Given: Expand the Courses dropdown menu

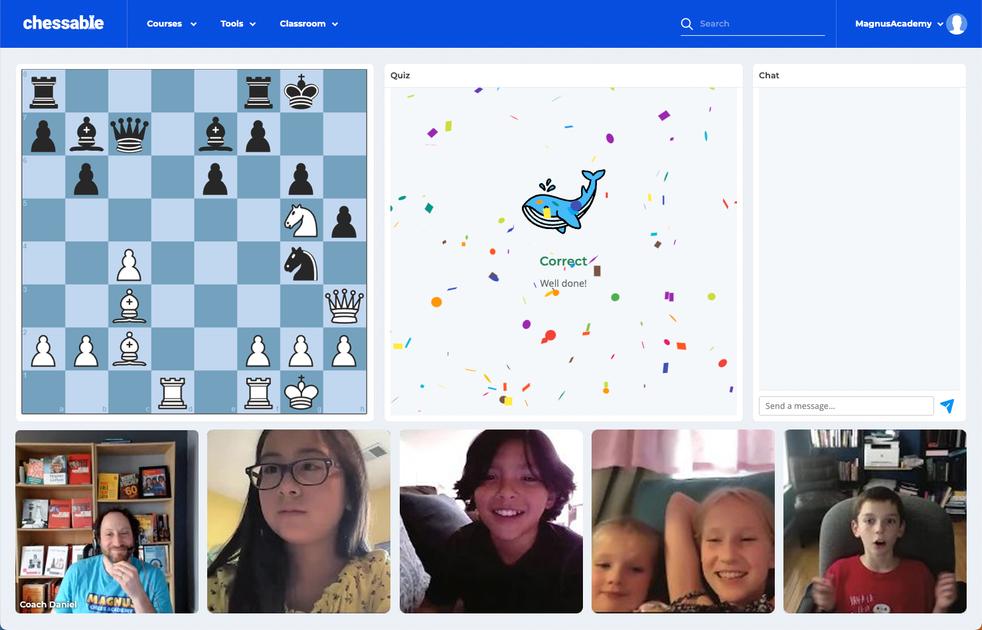Looking at the screenshot, I should [171, 24].
